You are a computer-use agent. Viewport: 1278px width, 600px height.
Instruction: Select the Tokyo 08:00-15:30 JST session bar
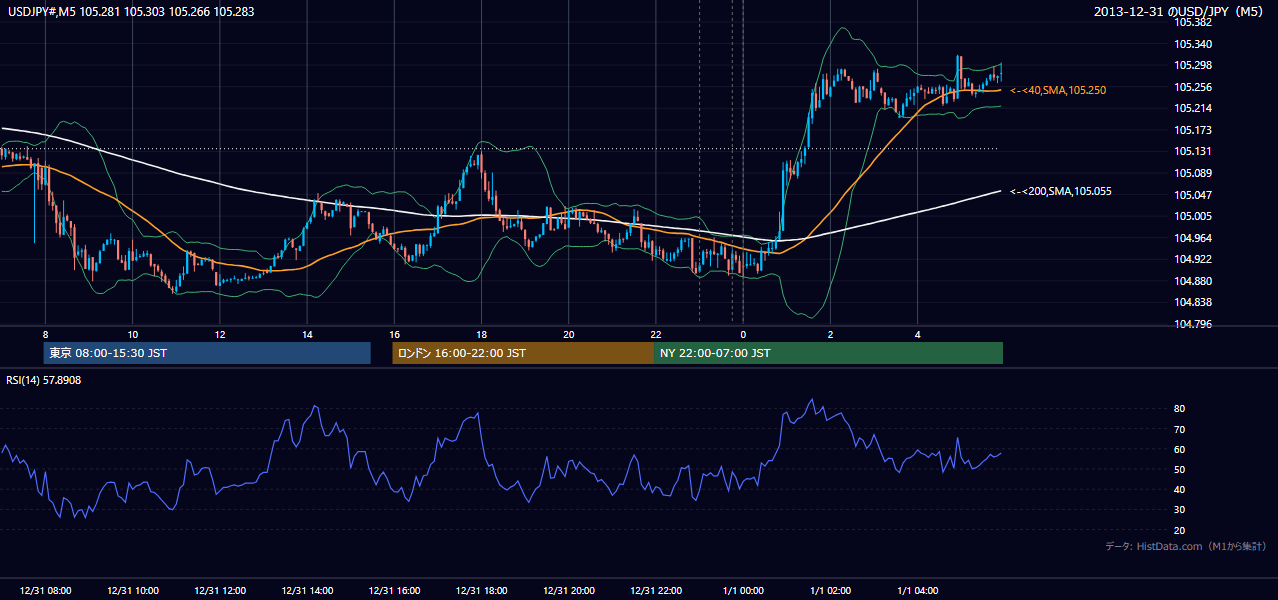click(x=207, y=353)
